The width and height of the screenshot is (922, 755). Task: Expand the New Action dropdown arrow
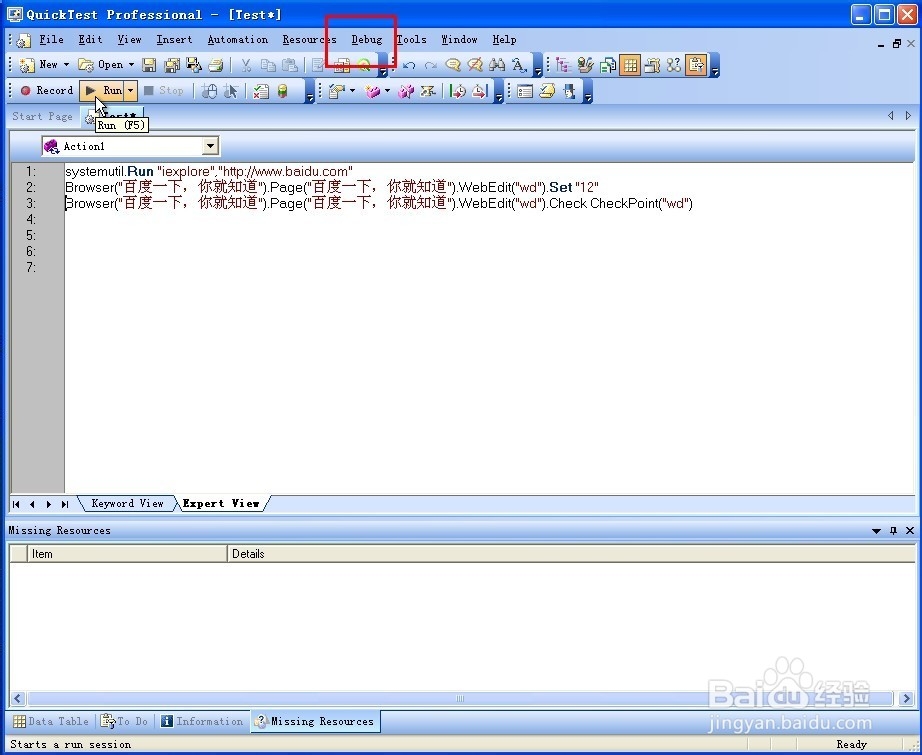pos(387,91)
